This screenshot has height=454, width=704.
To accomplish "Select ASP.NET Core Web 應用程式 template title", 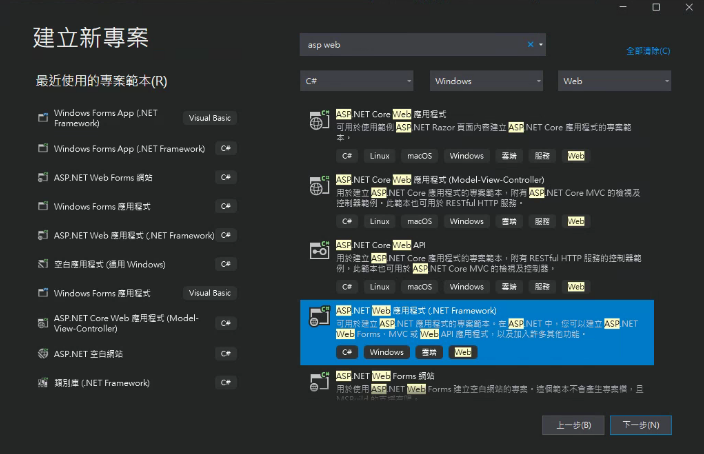I will (391, 114).
